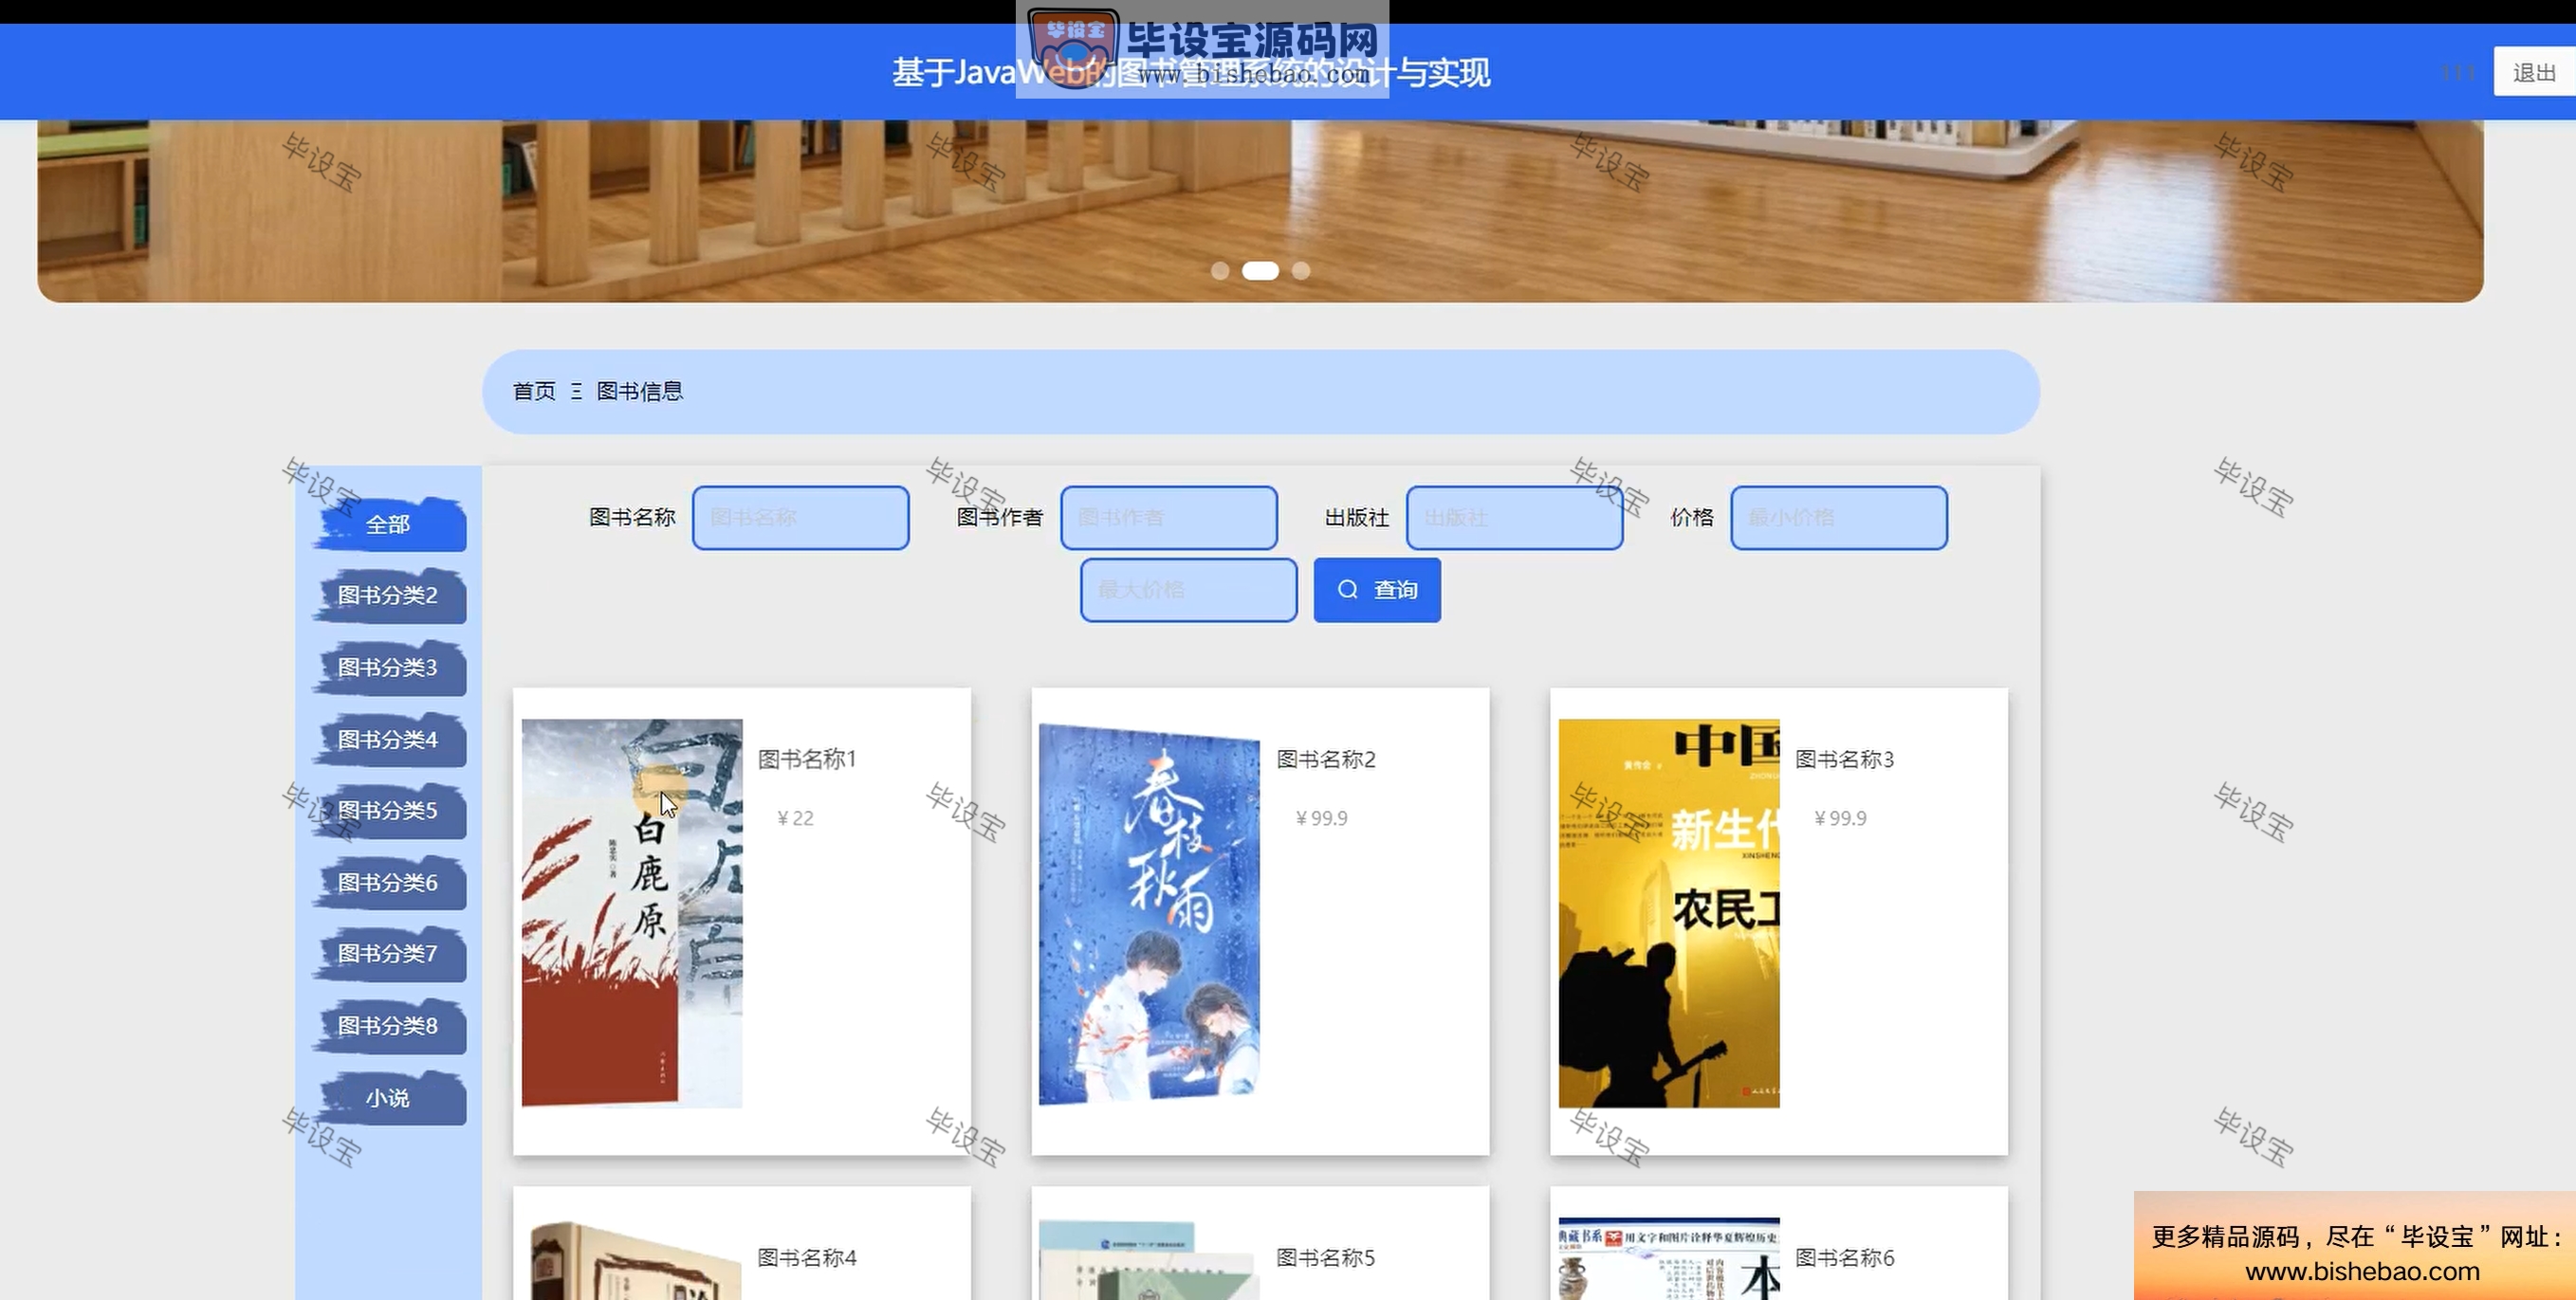Click breadcrumb separator icon after 首页
Image resolution: width=2576 pixels, height=1300 pixels.
pos(576,391)
